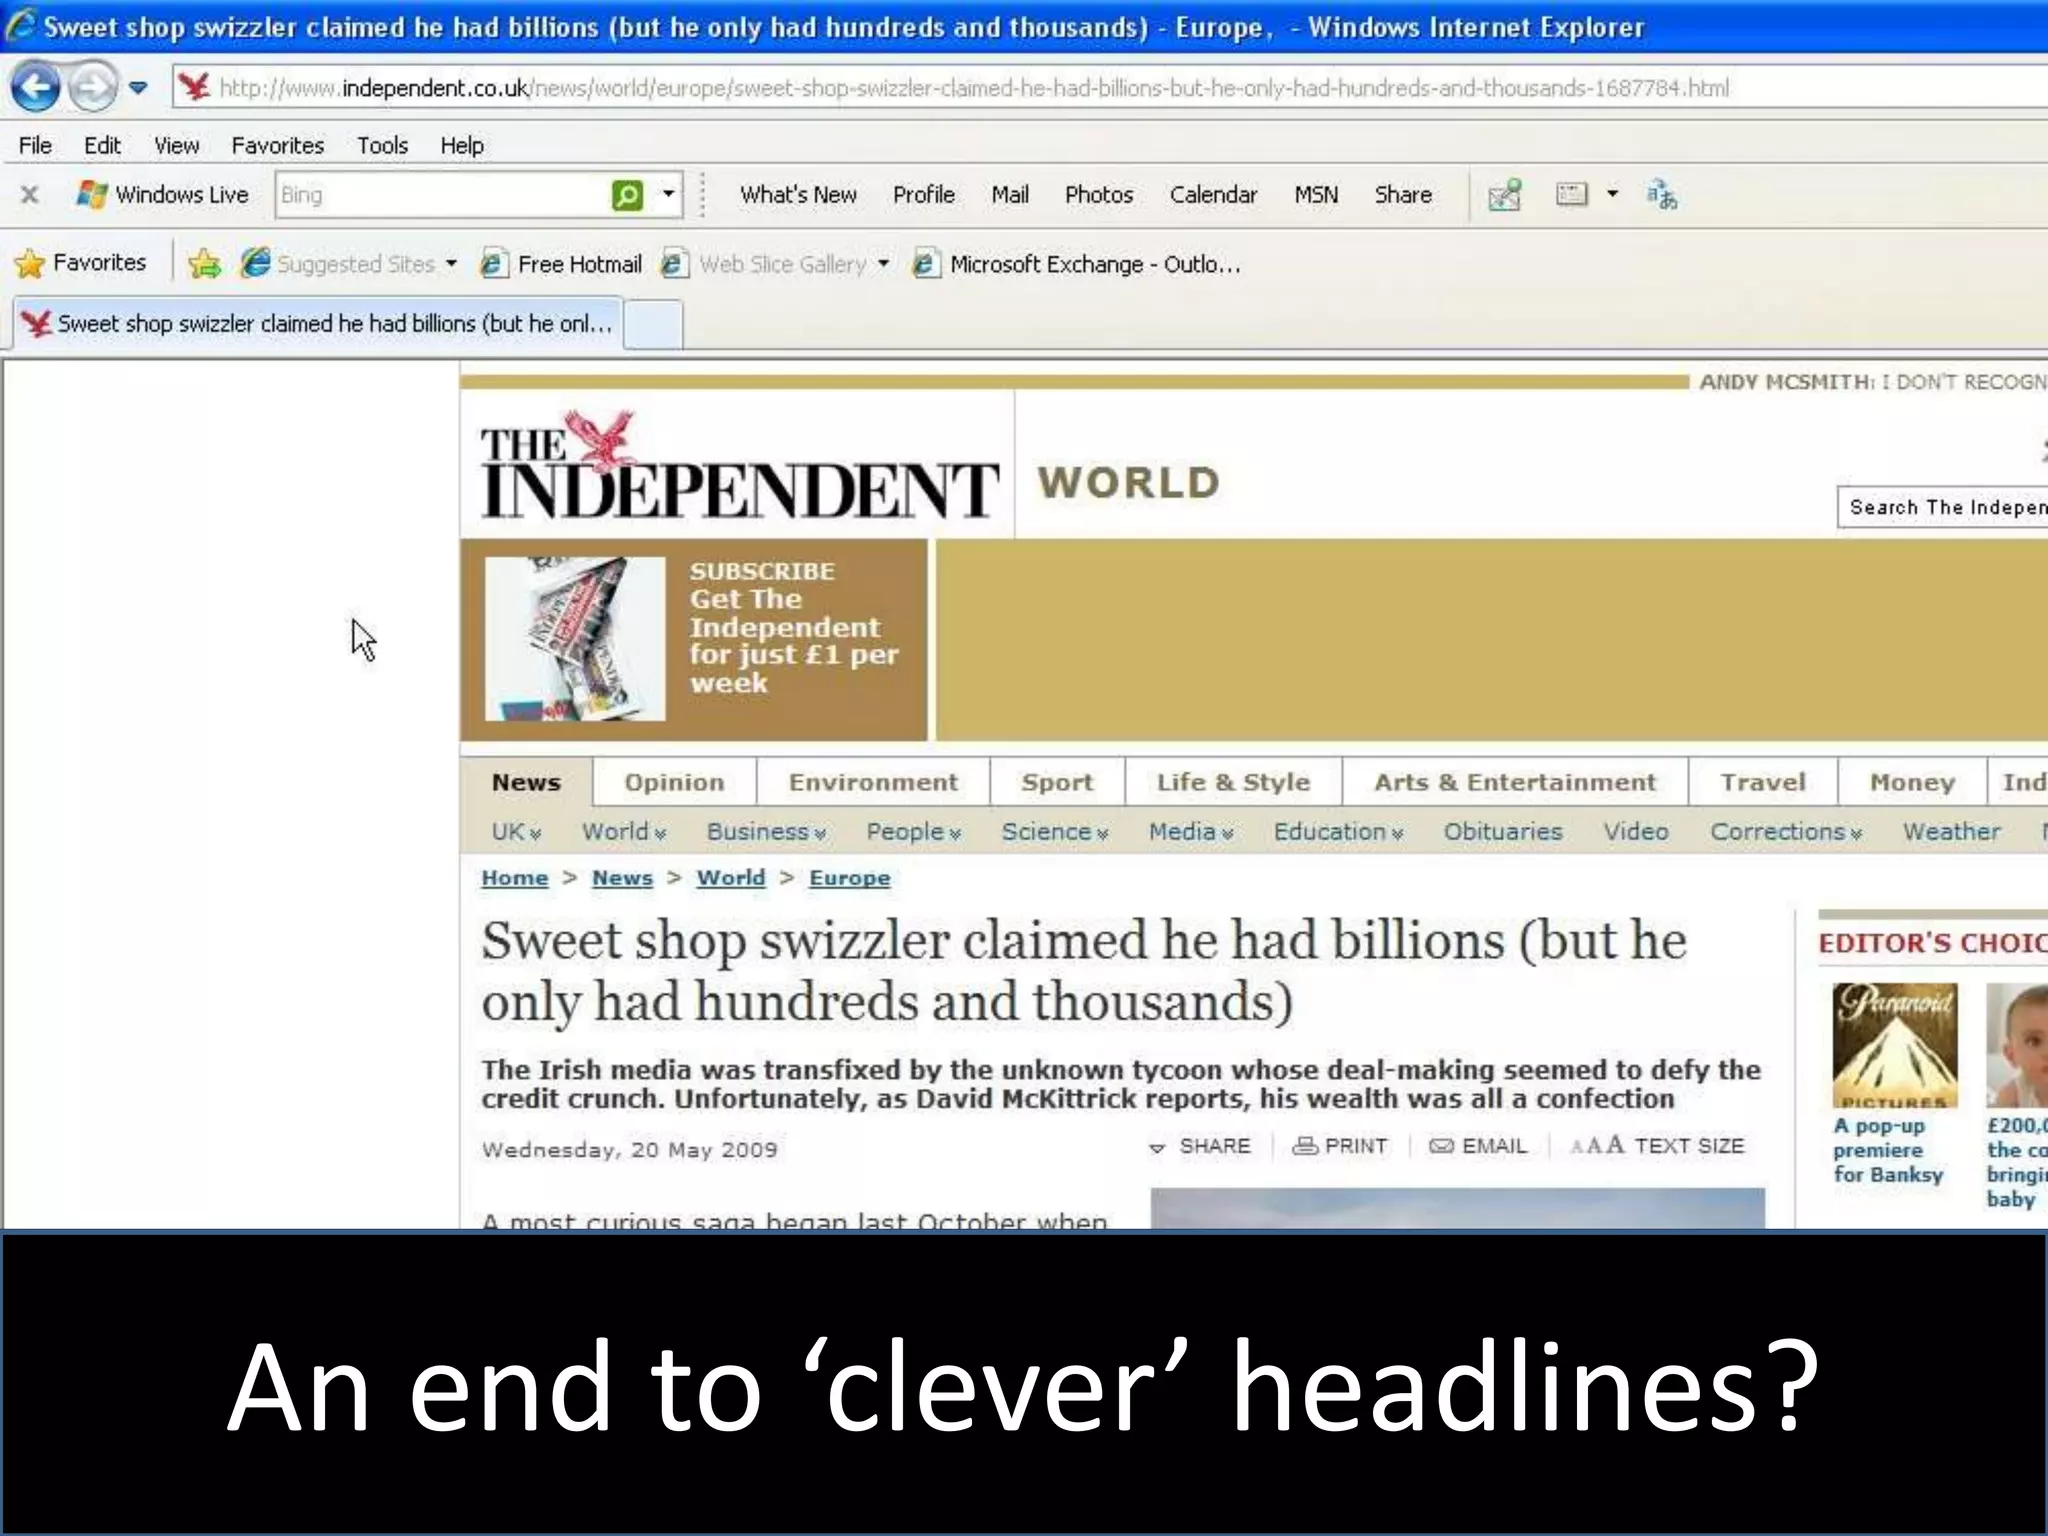Image resolution: width=2048 pixels, height=1536 pixels.
Task: Click the Bing search input box
Action: pyautogui.click(x=440, y=195)
